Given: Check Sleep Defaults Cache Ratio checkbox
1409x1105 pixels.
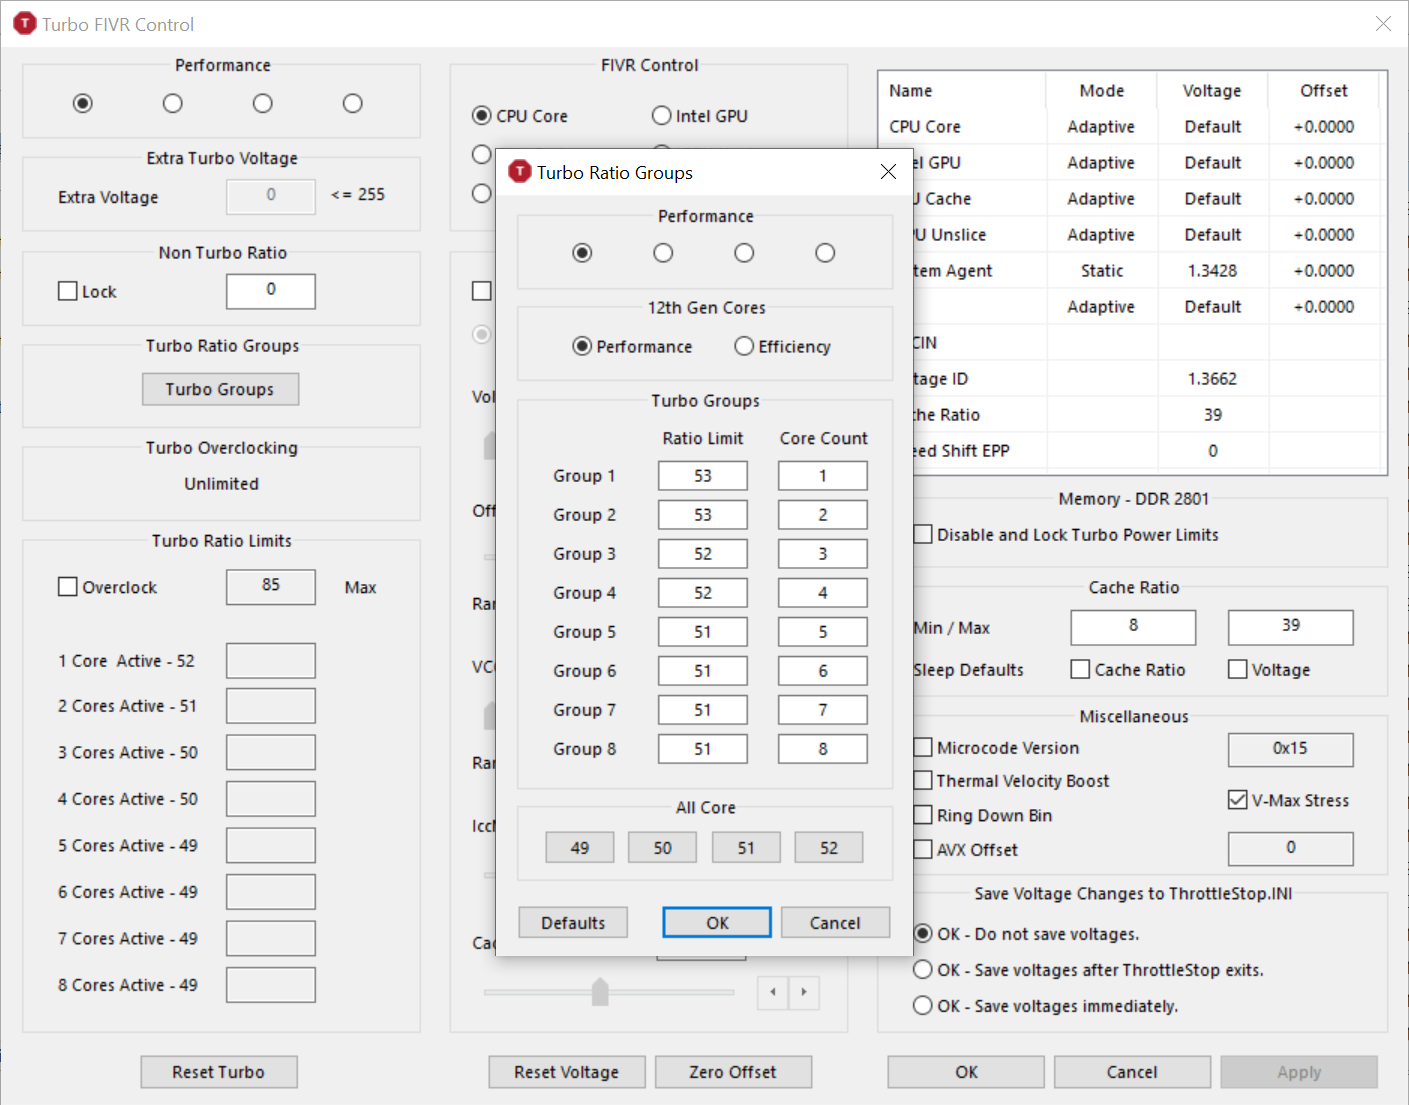Looking at the screenshot, I should [x=1080, y=669].
